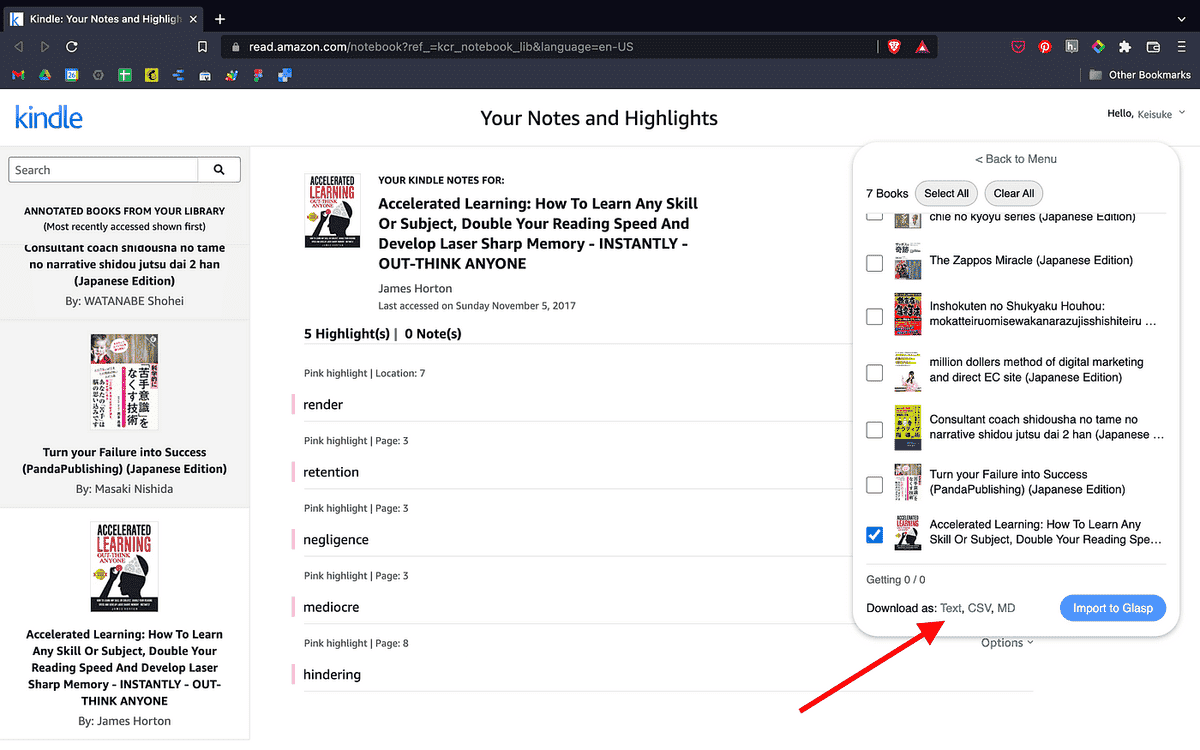Open the Brave Shields lion icon
The height and width of the screenshot is (750, 1200).
pos(895,46)
